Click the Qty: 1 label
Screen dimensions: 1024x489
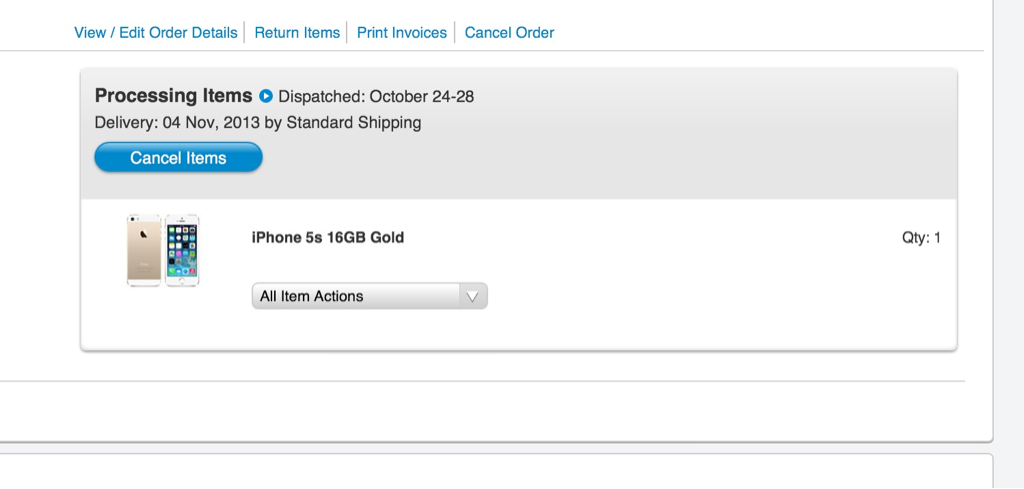[921, 238]
